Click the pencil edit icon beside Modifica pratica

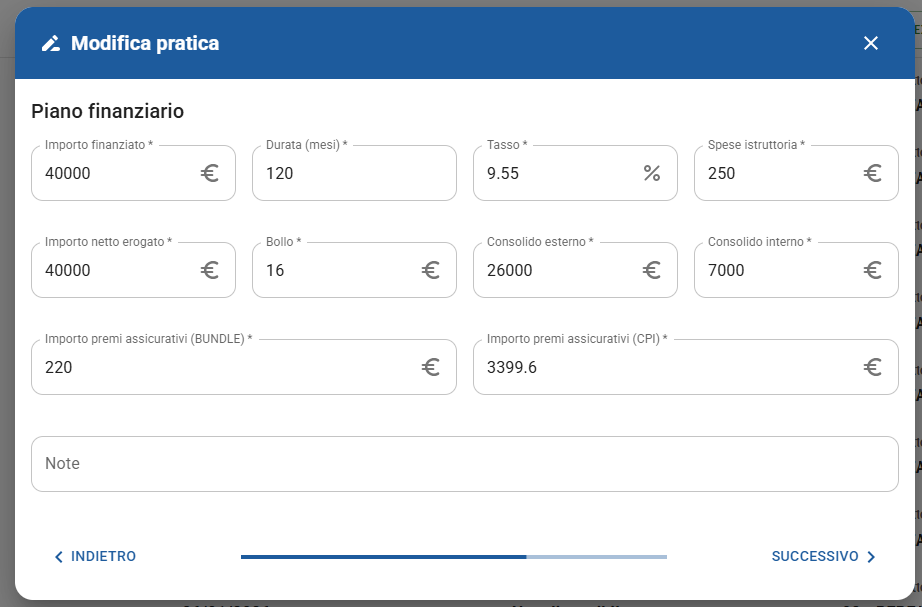click(50, 43)
